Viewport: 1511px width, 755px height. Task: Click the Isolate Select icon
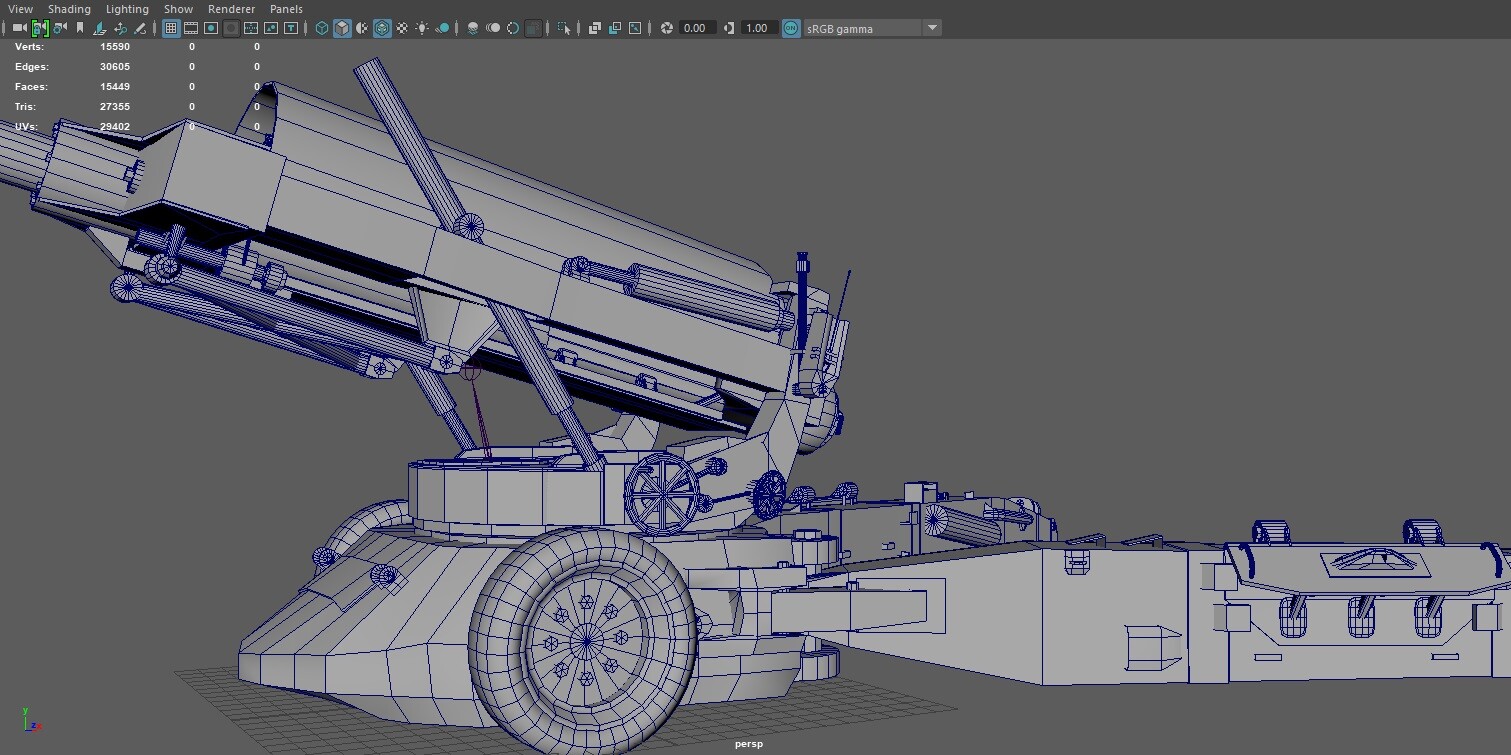565,28
